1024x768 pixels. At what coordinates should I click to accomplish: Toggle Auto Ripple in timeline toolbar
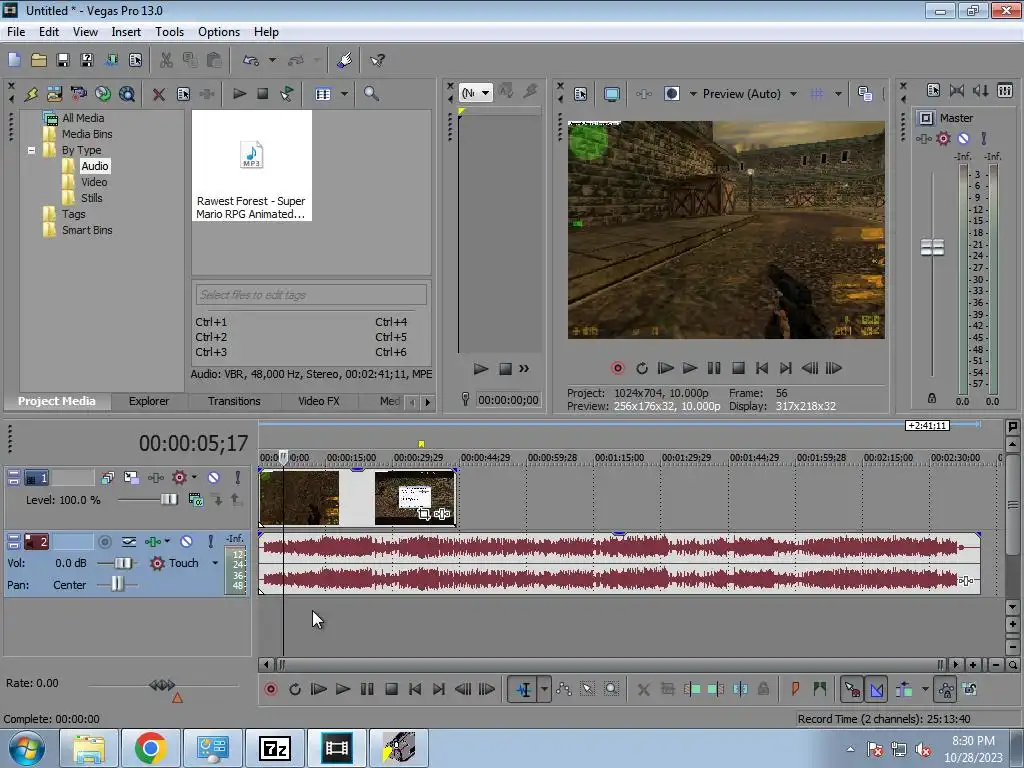pyautogui.click(x=904, y=689)
